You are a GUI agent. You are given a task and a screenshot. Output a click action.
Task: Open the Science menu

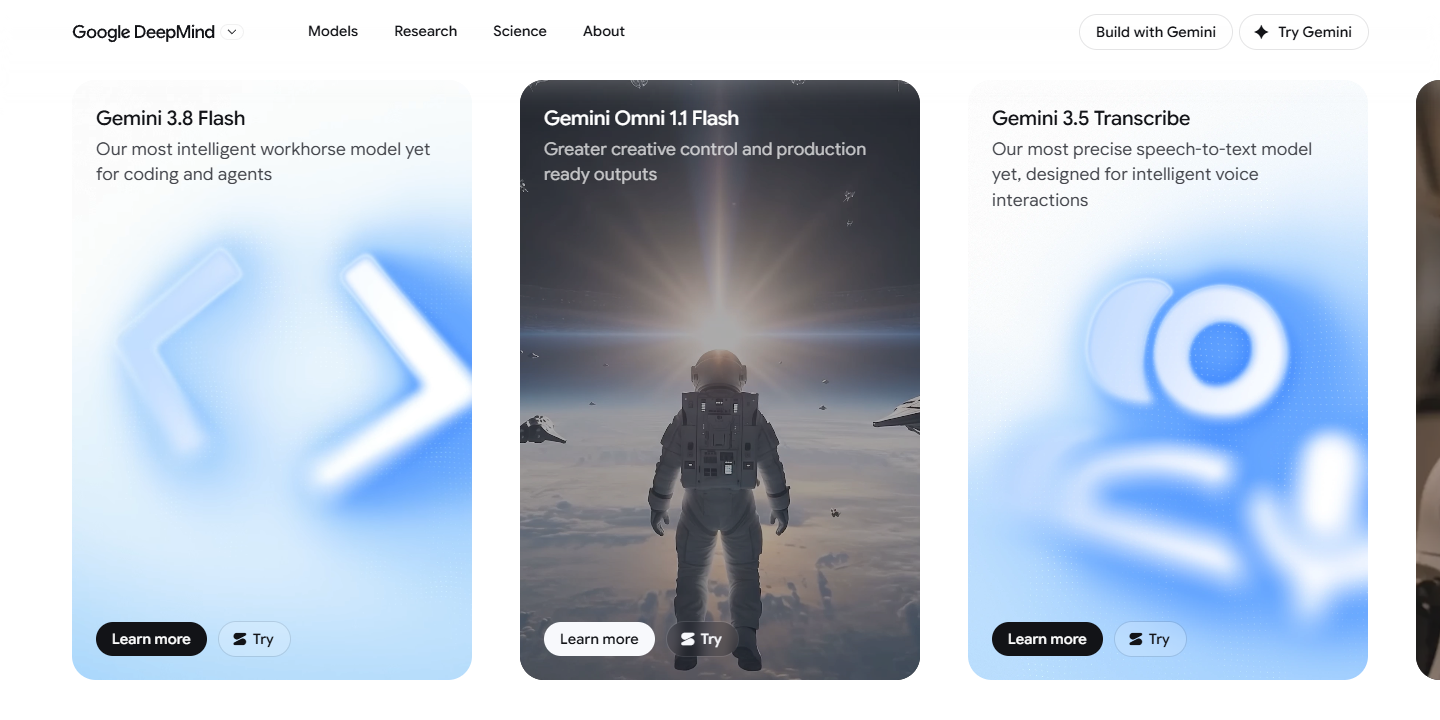tap(520, 31)
